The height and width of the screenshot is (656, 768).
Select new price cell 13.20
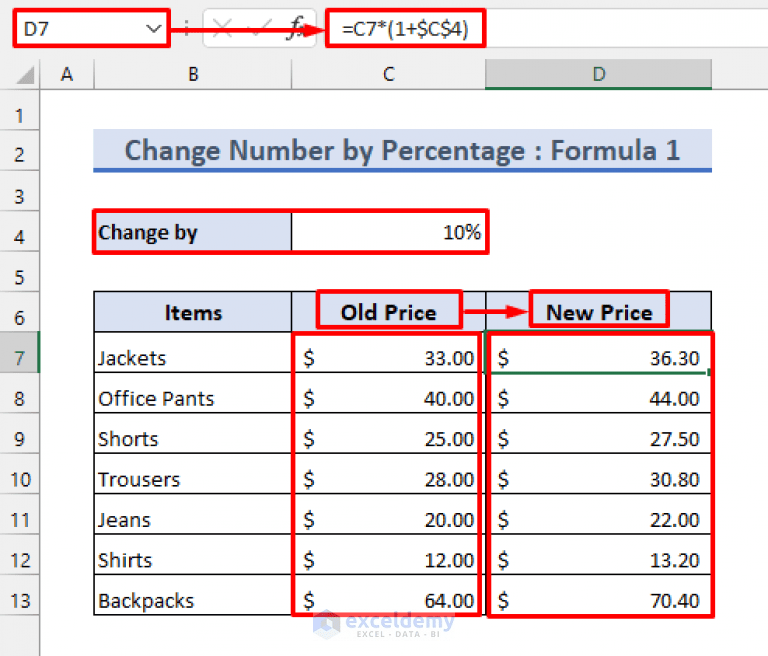coord(599,555)
